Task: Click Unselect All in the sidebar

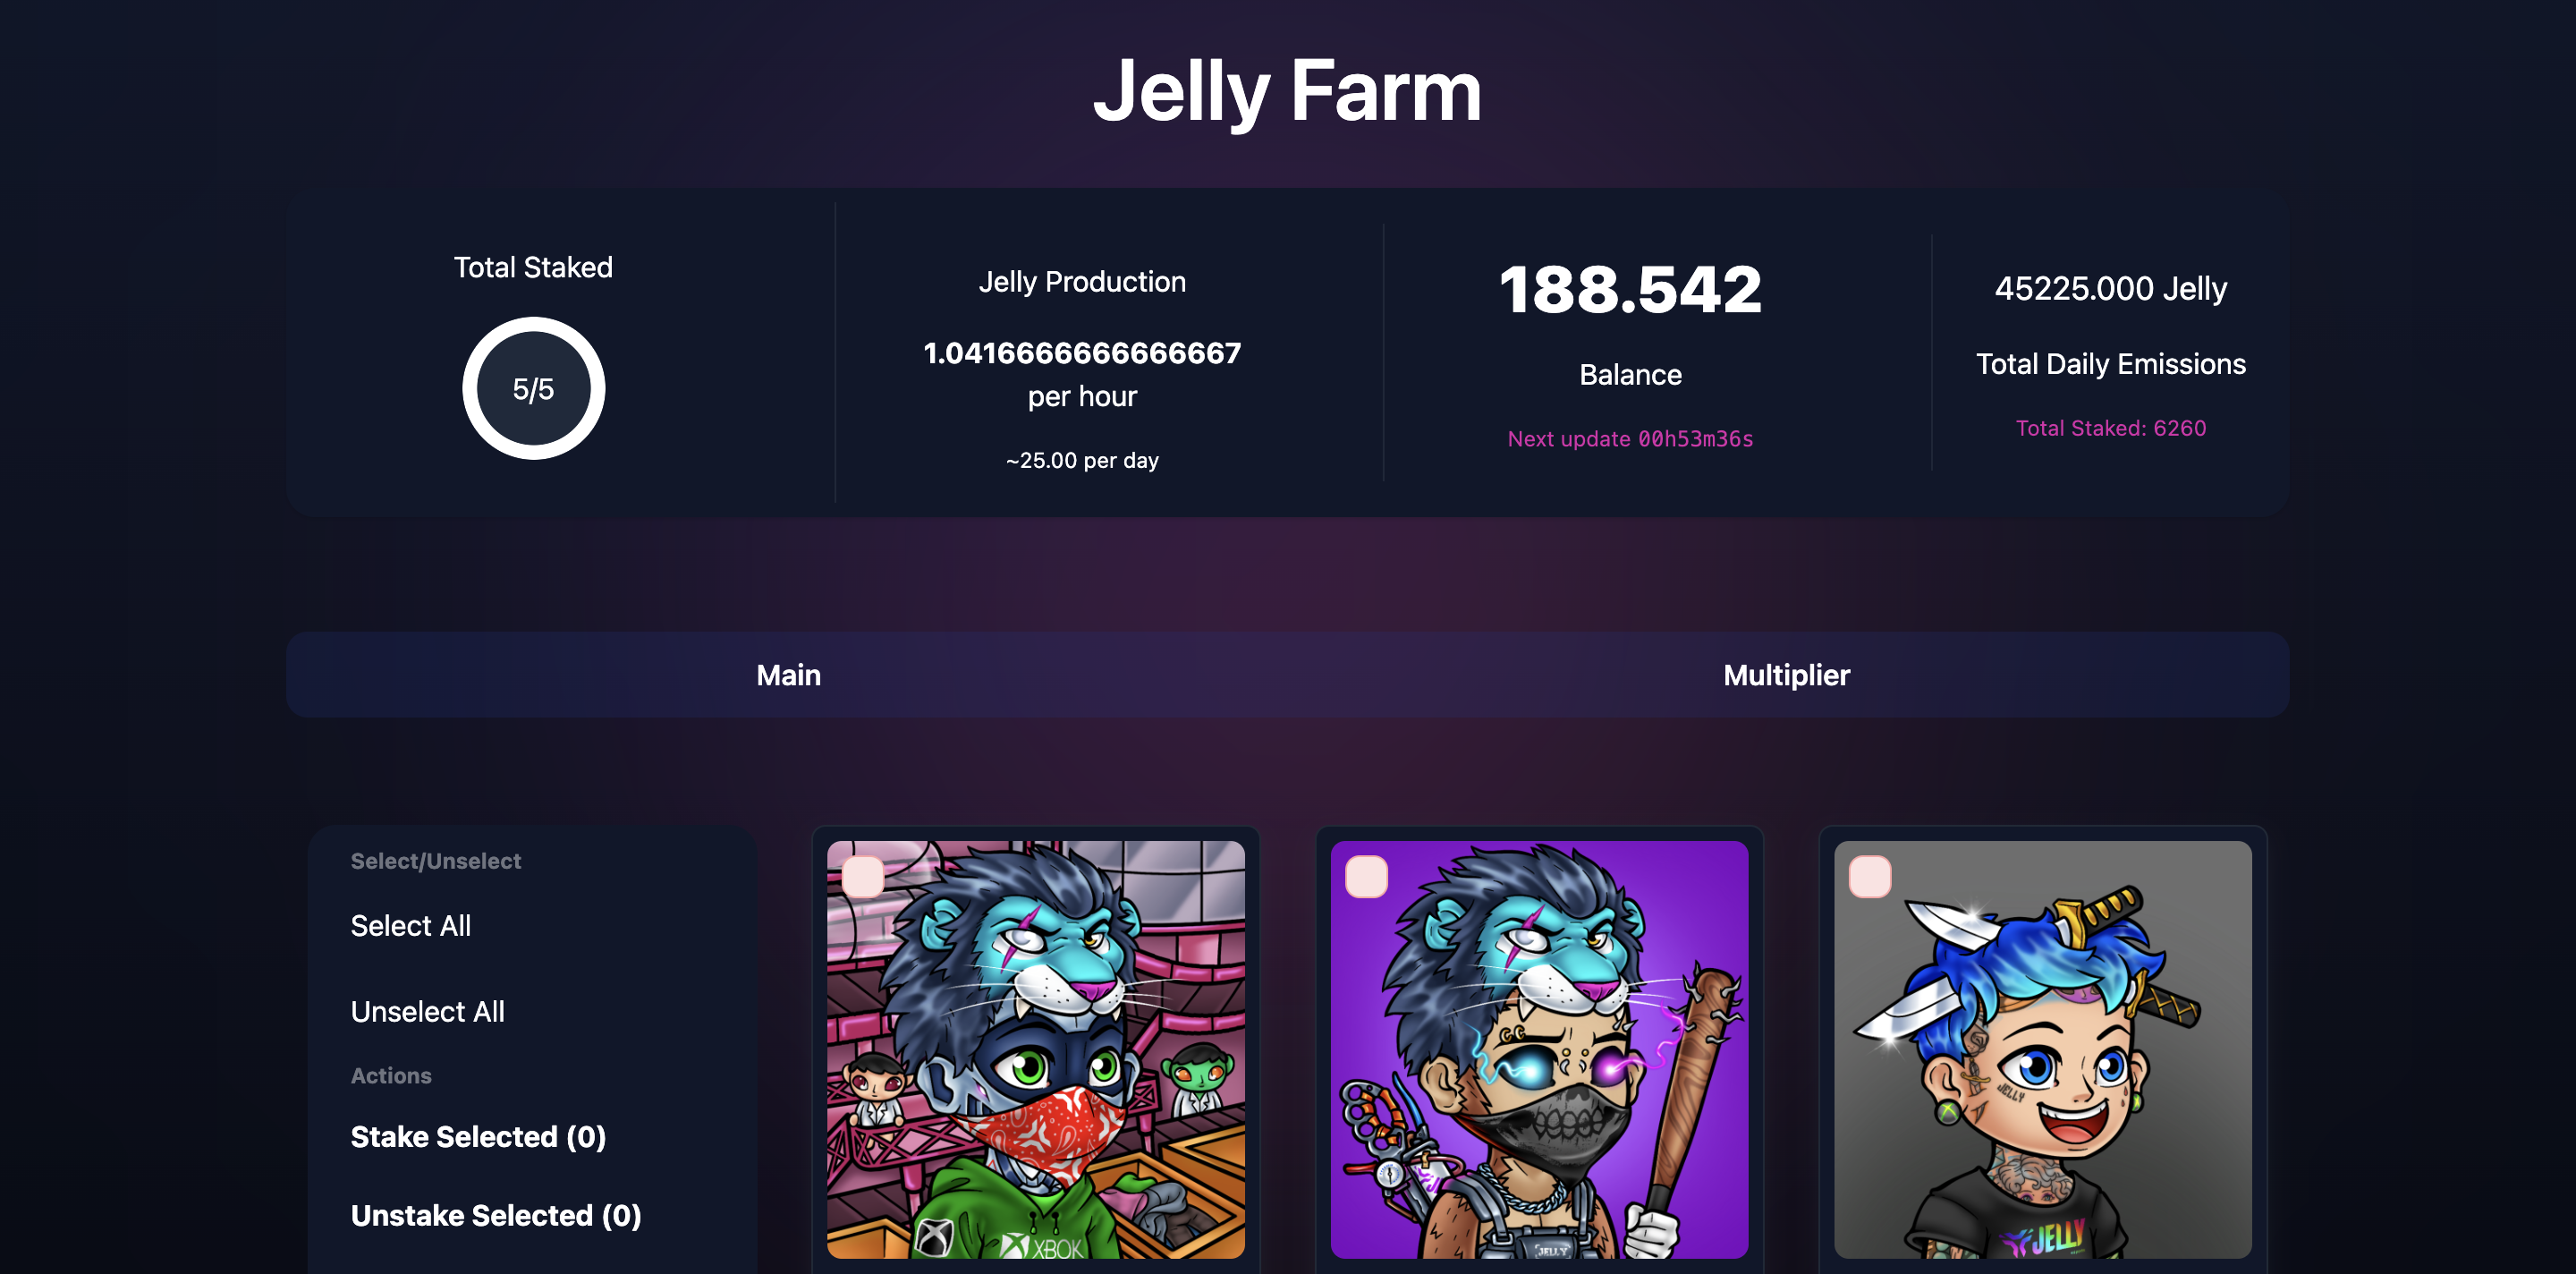Action: coord(427,1012)
